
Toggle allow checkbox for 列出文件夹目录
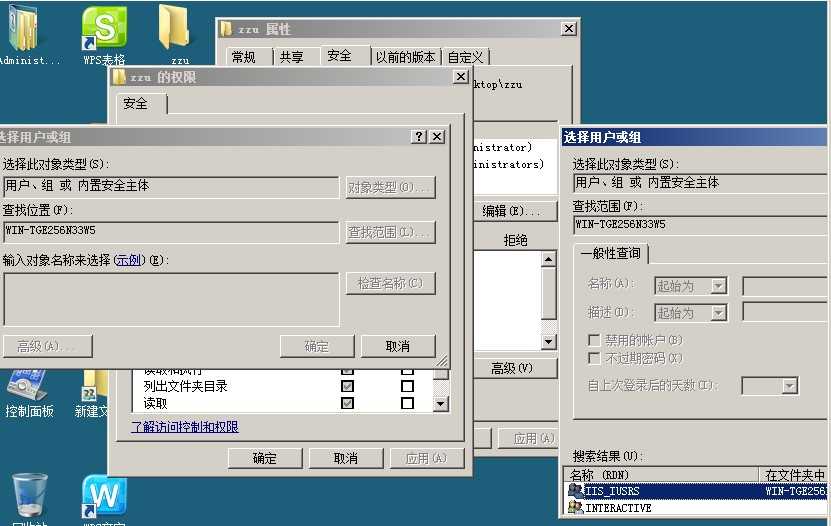point(347,386)
